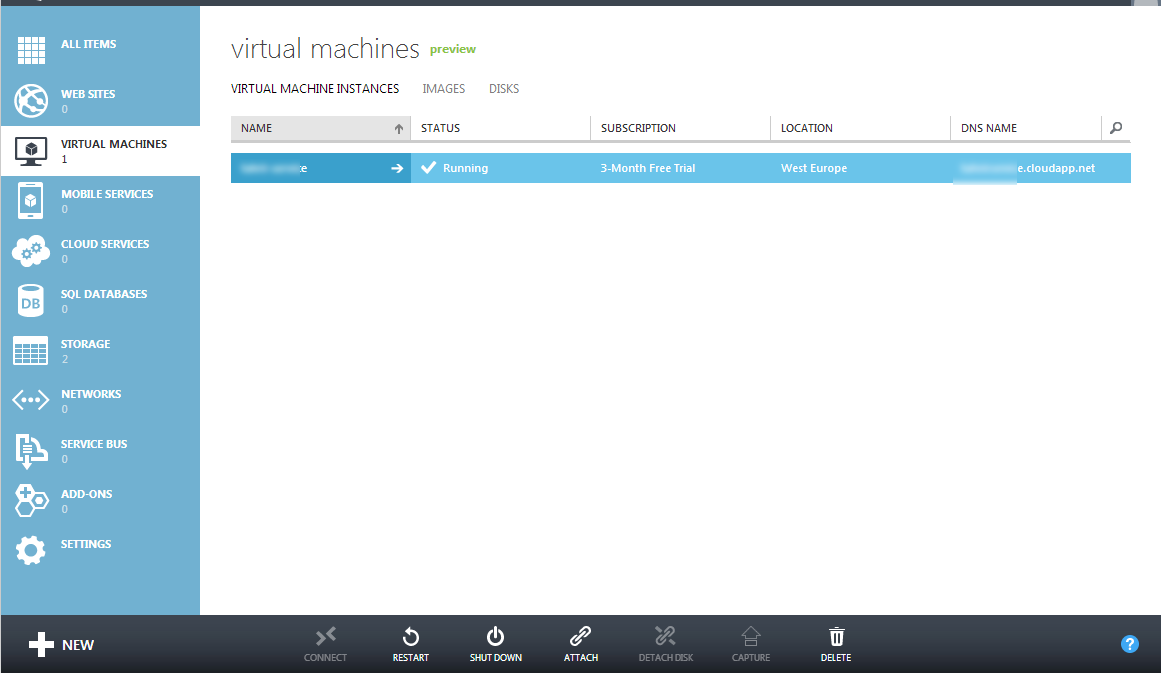Click the Capture command icon
This screenshot has width=1161, height=673.
pos(751,636)
